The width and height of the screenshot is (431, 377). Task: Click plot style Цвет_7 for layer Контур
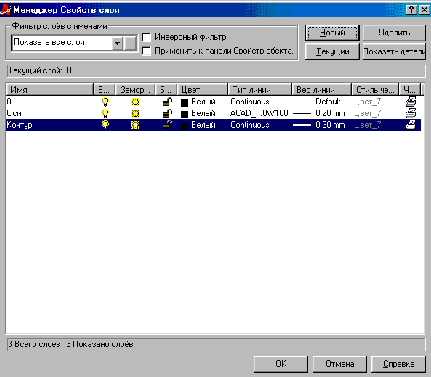[368, 125]
